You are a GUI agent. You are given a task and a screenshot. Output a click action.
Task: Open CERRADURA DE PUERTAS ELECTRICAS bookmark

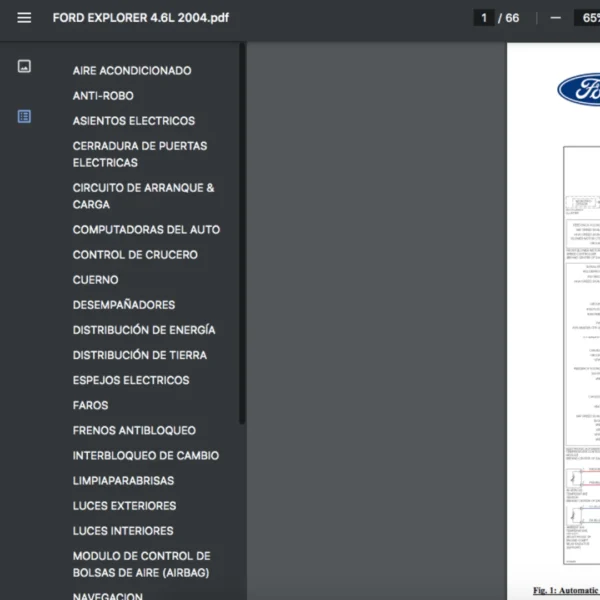(140, 154)
